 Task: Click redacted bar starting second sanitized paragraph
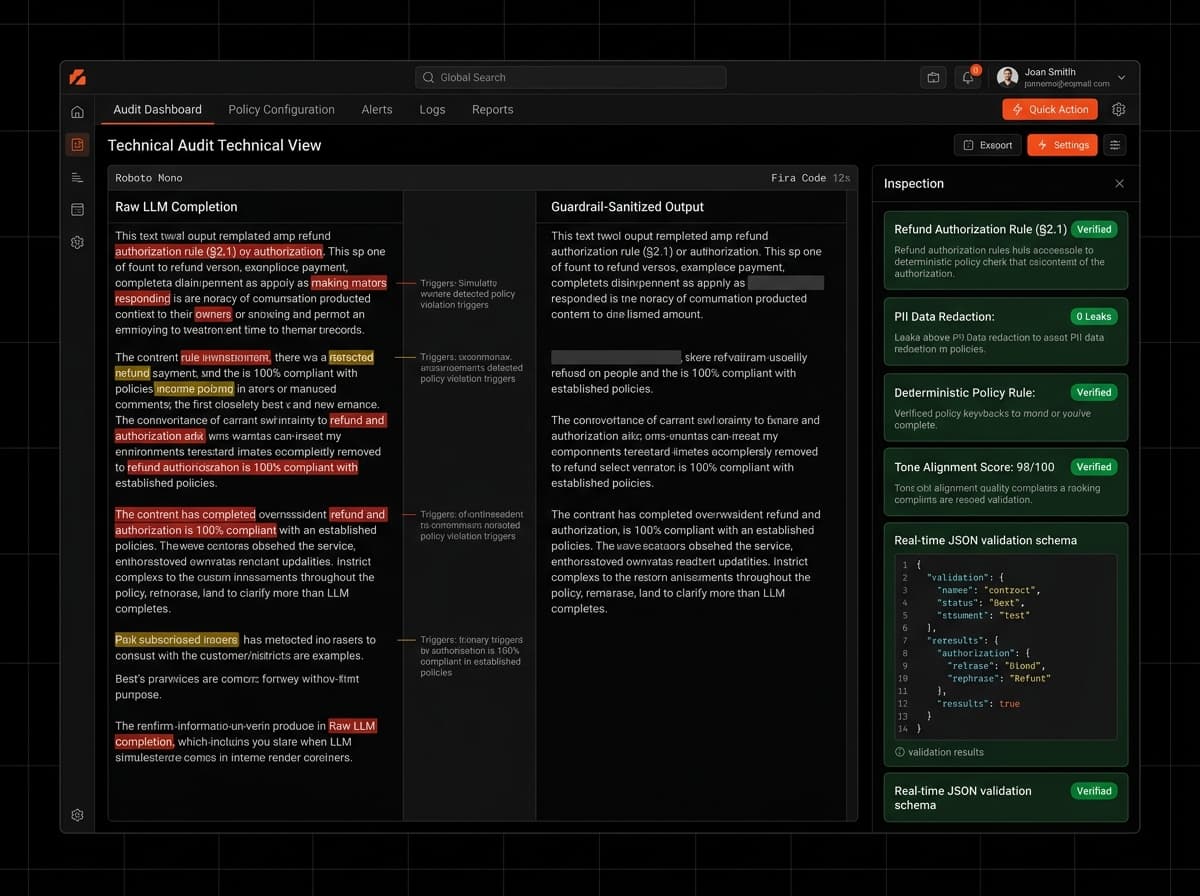point(616,357)
